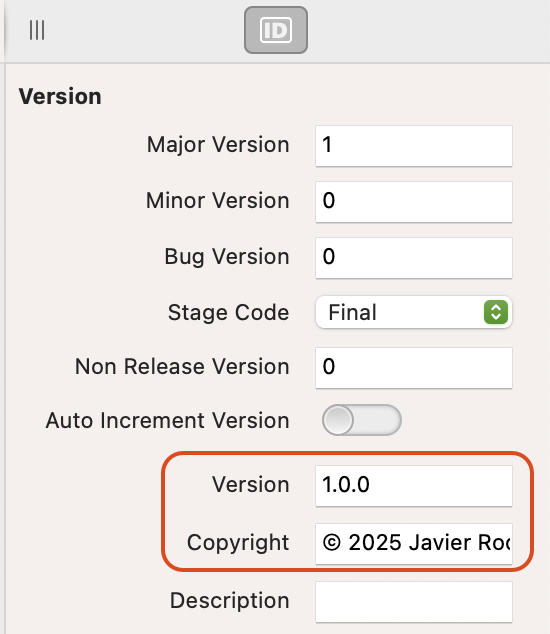Image resolution: width=550 pixels, height=634 pixels.
Task: Click the Copyright field with 2025 Javier text
Action: point(414,543)
